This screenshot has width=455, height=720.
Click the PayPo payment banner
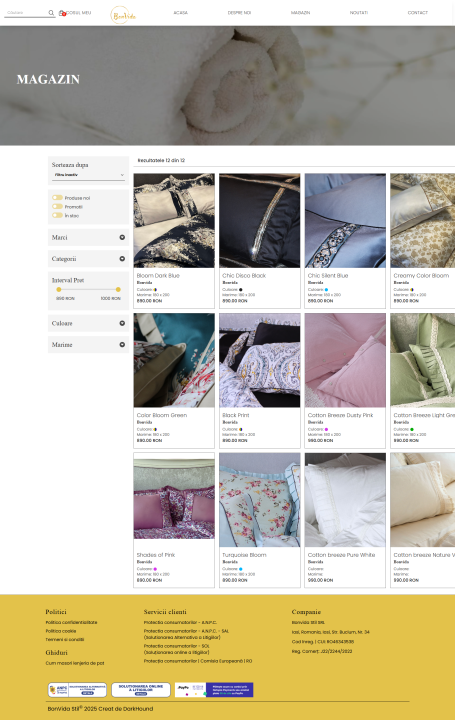tap(214, 690)
